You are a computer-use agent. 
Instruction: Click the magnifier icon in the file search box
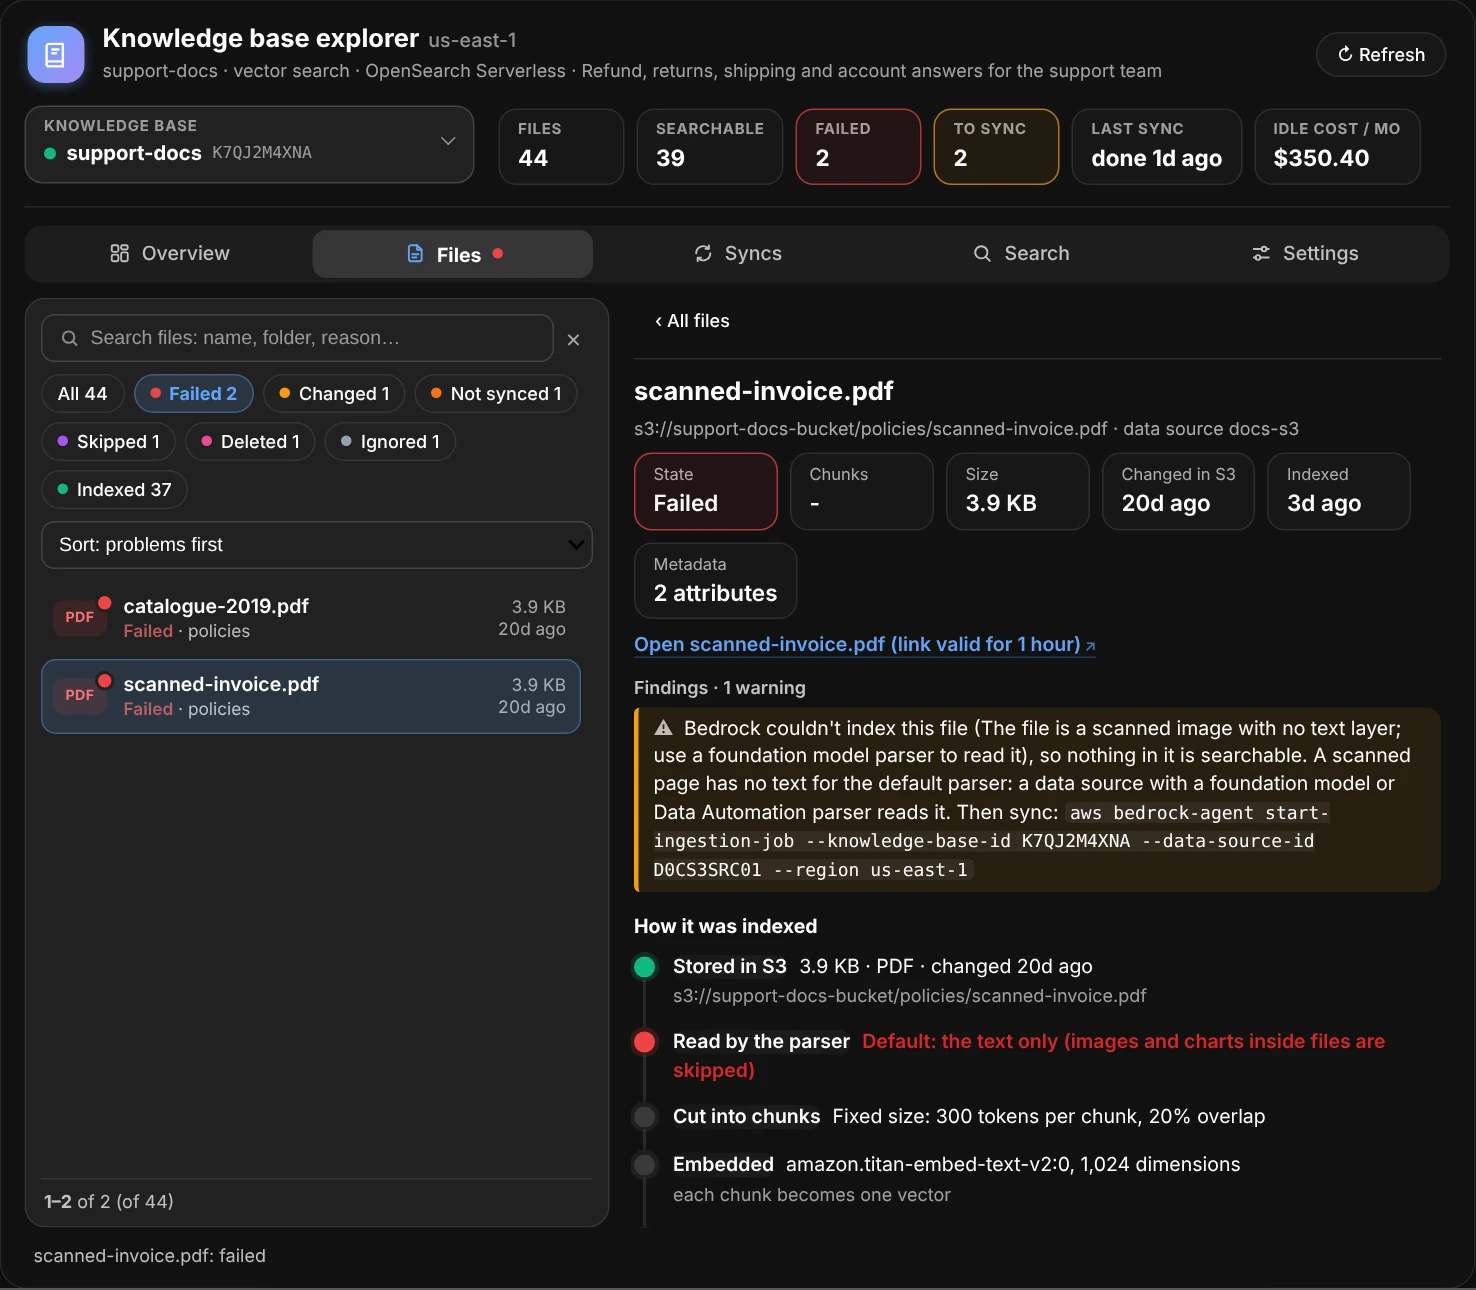tap(70, 338)
